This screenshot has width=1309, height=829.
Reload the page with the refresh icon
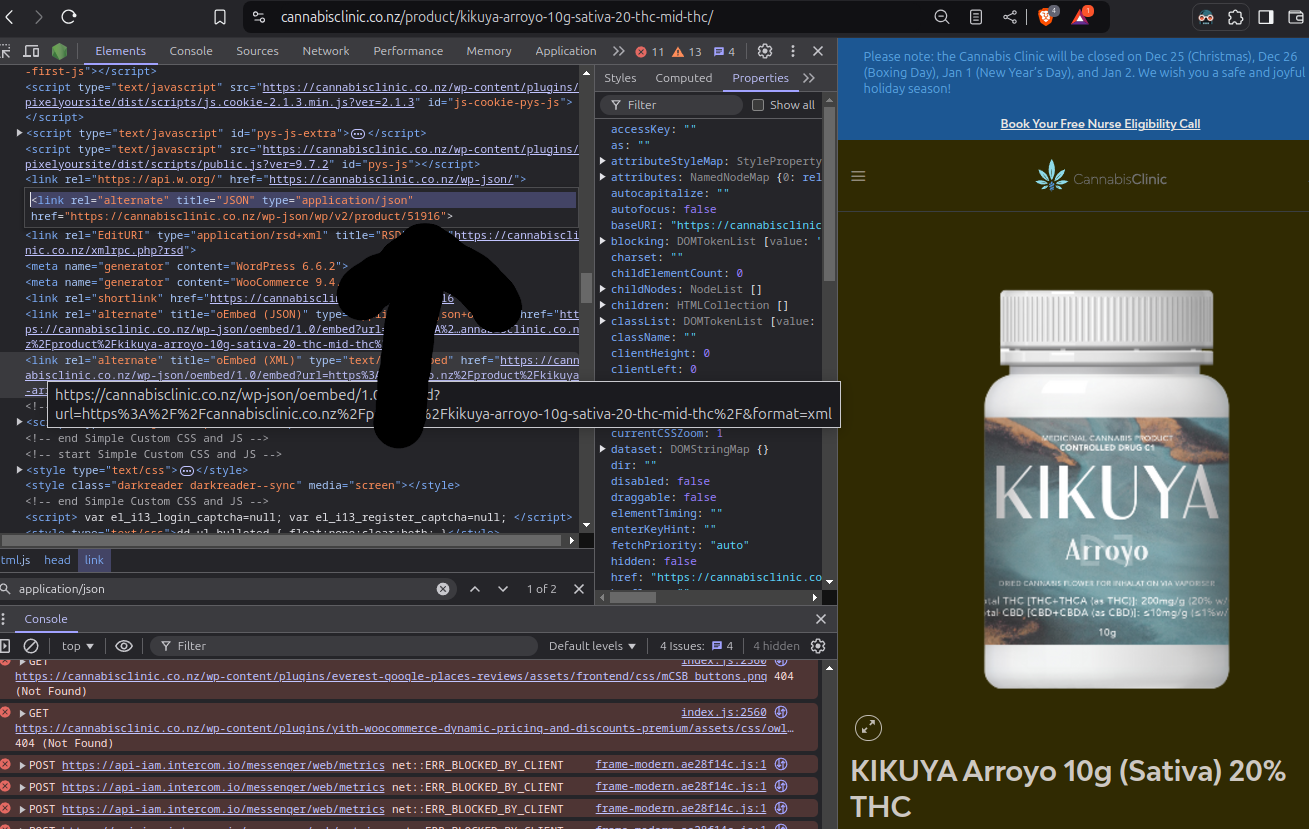[69, 17]
